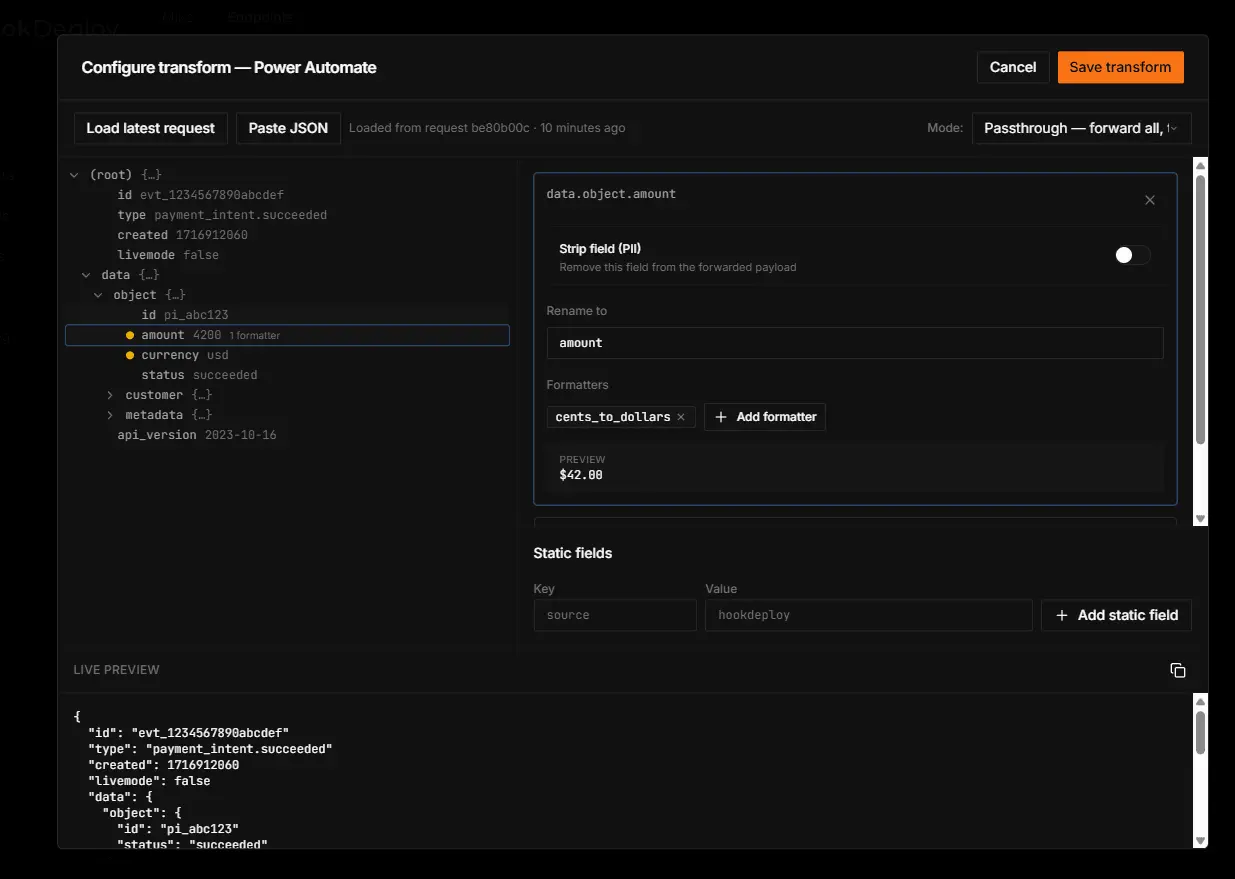Close the data.object.amount field panel
This screenshot has height=879, width=1235.
pyautogui.click(x=1150, y=200)
